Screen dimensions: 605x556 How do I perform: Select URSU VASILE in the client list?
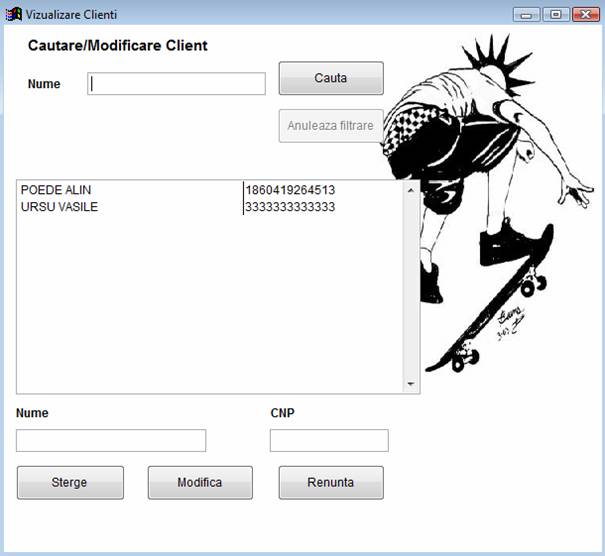point(59,207)
